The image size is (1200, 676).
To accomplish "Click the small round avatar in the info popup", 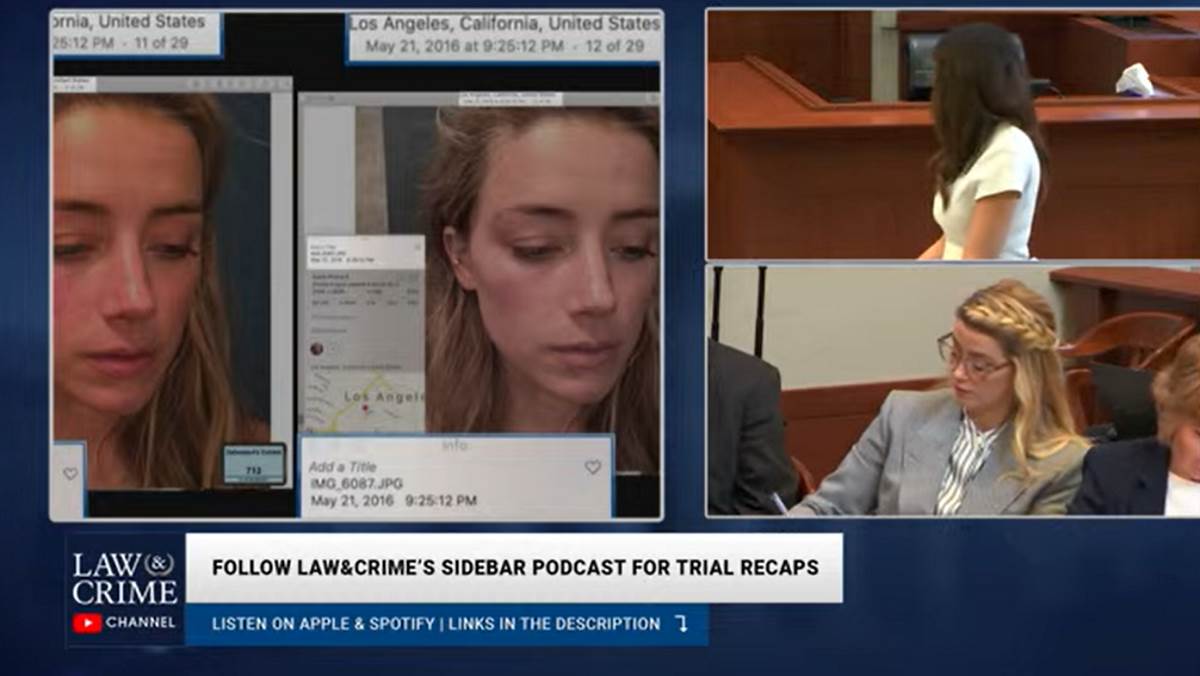I will pos(317,349).
